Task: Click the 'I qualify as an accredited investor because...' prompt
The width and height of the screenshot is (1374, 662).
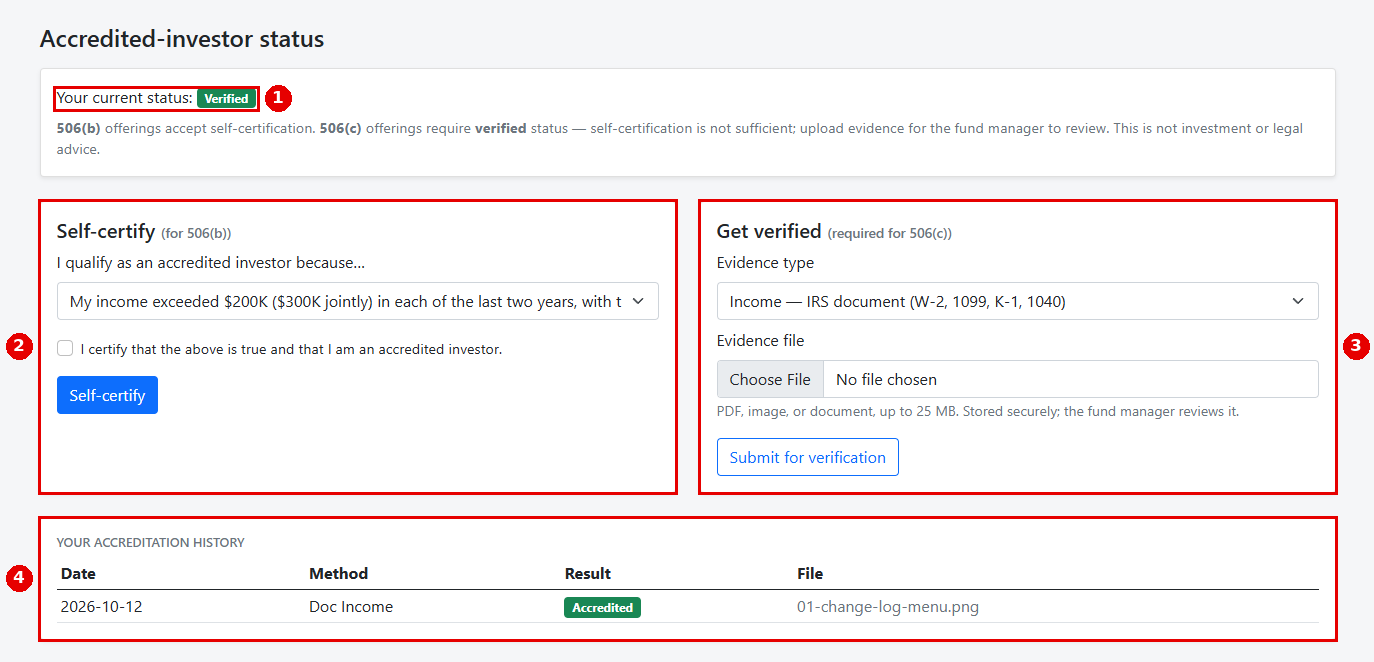Action: click(211, 262)
